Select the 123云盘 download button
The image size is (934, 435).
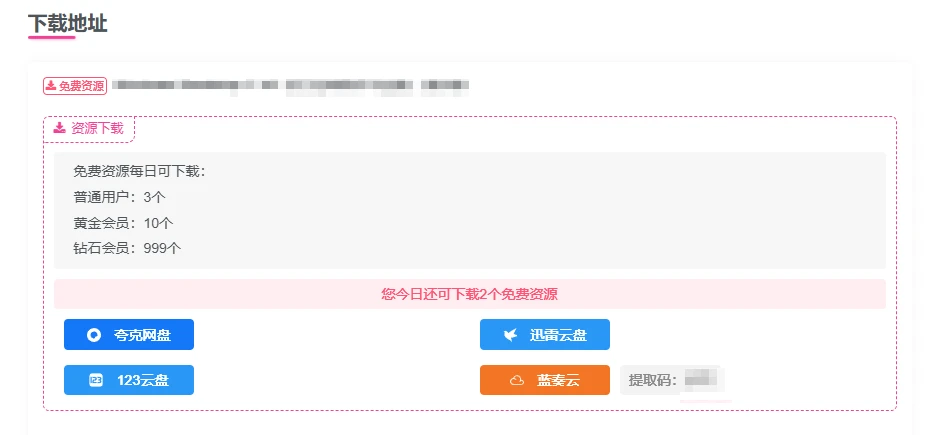coord(129,380)
